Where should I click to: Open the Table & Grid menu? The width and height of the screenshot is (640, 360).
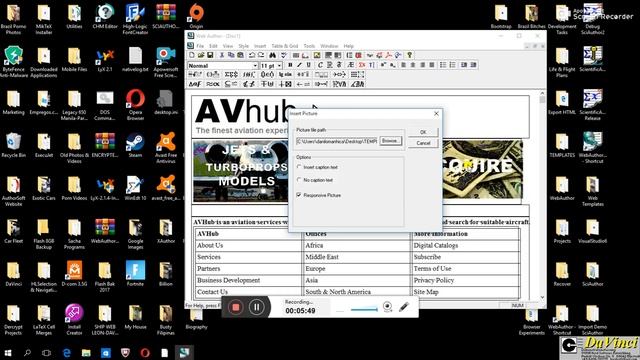pyautogui.click(x=285, y=46)
